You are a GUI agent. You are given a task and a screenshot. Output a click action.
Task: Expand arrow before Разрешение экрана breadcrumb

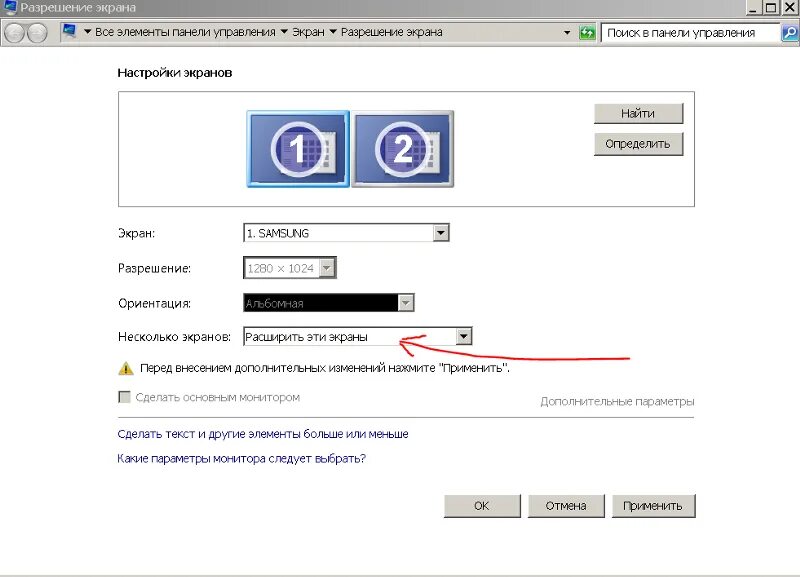333,32
